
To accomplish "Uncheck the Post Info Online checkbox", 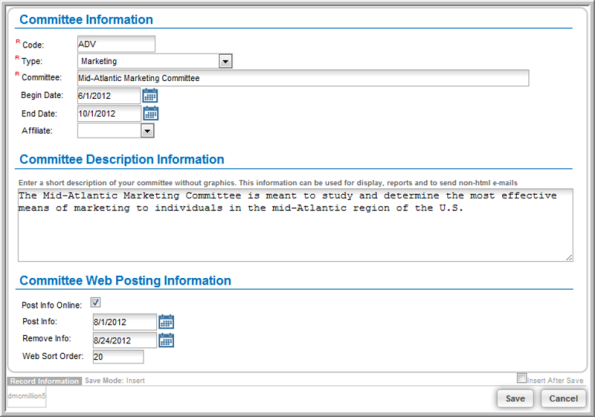I will pyautogui.click(x=95, y=302).
